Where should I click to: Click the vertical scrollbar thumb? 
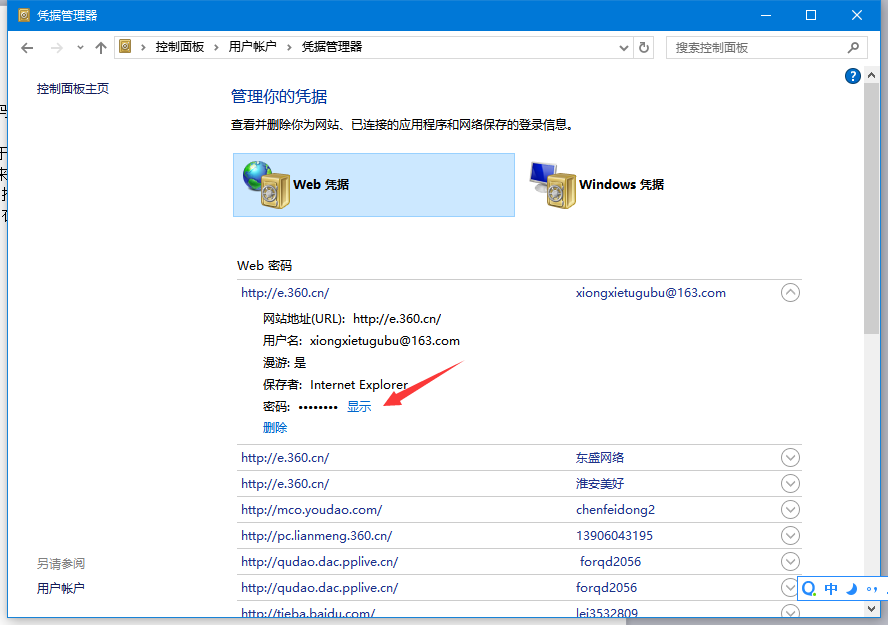[872, 208]
